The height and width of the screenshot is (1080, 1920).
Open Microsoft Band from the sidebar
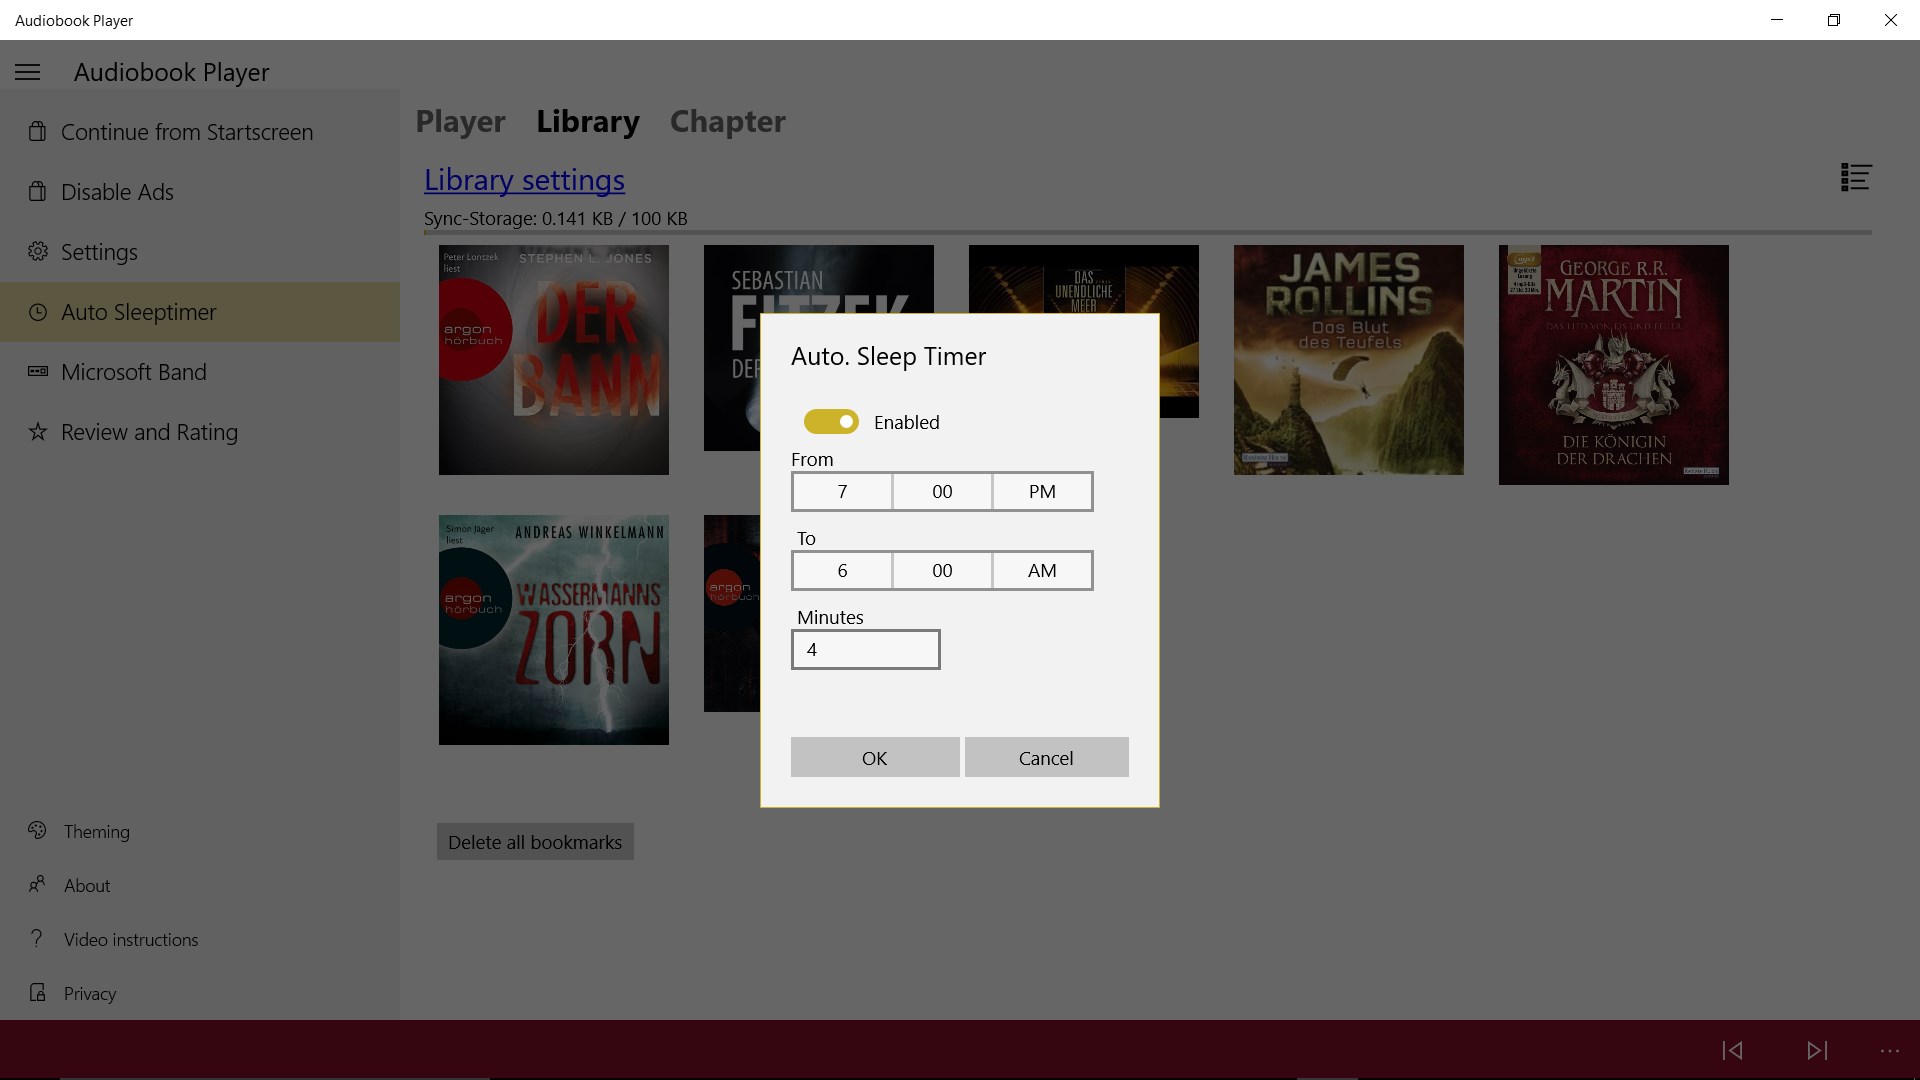pos(37,371)
